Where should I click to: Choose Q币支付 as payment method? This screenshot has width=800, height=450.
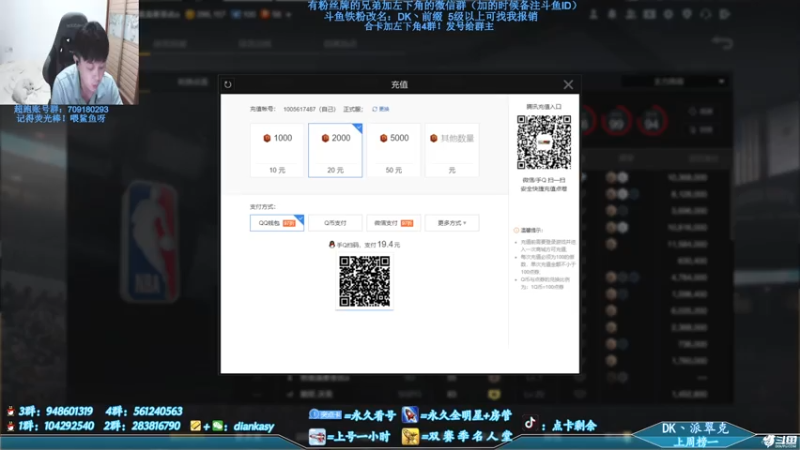(335, 223)
